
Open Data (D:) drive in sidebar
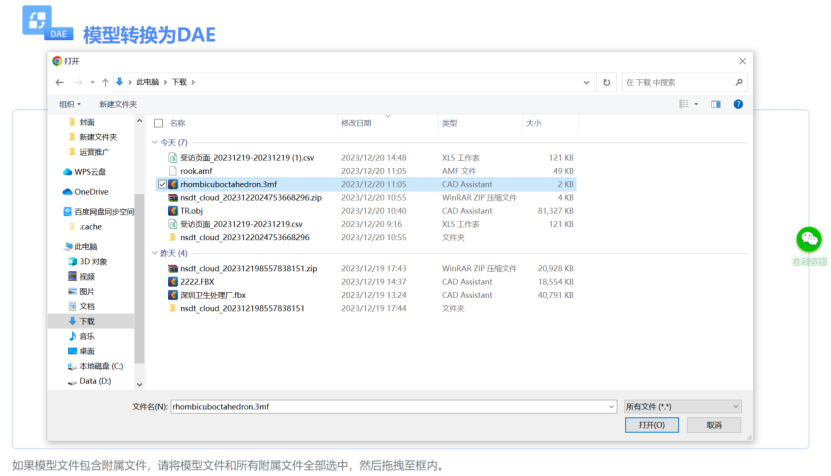(x=95, y=381)
